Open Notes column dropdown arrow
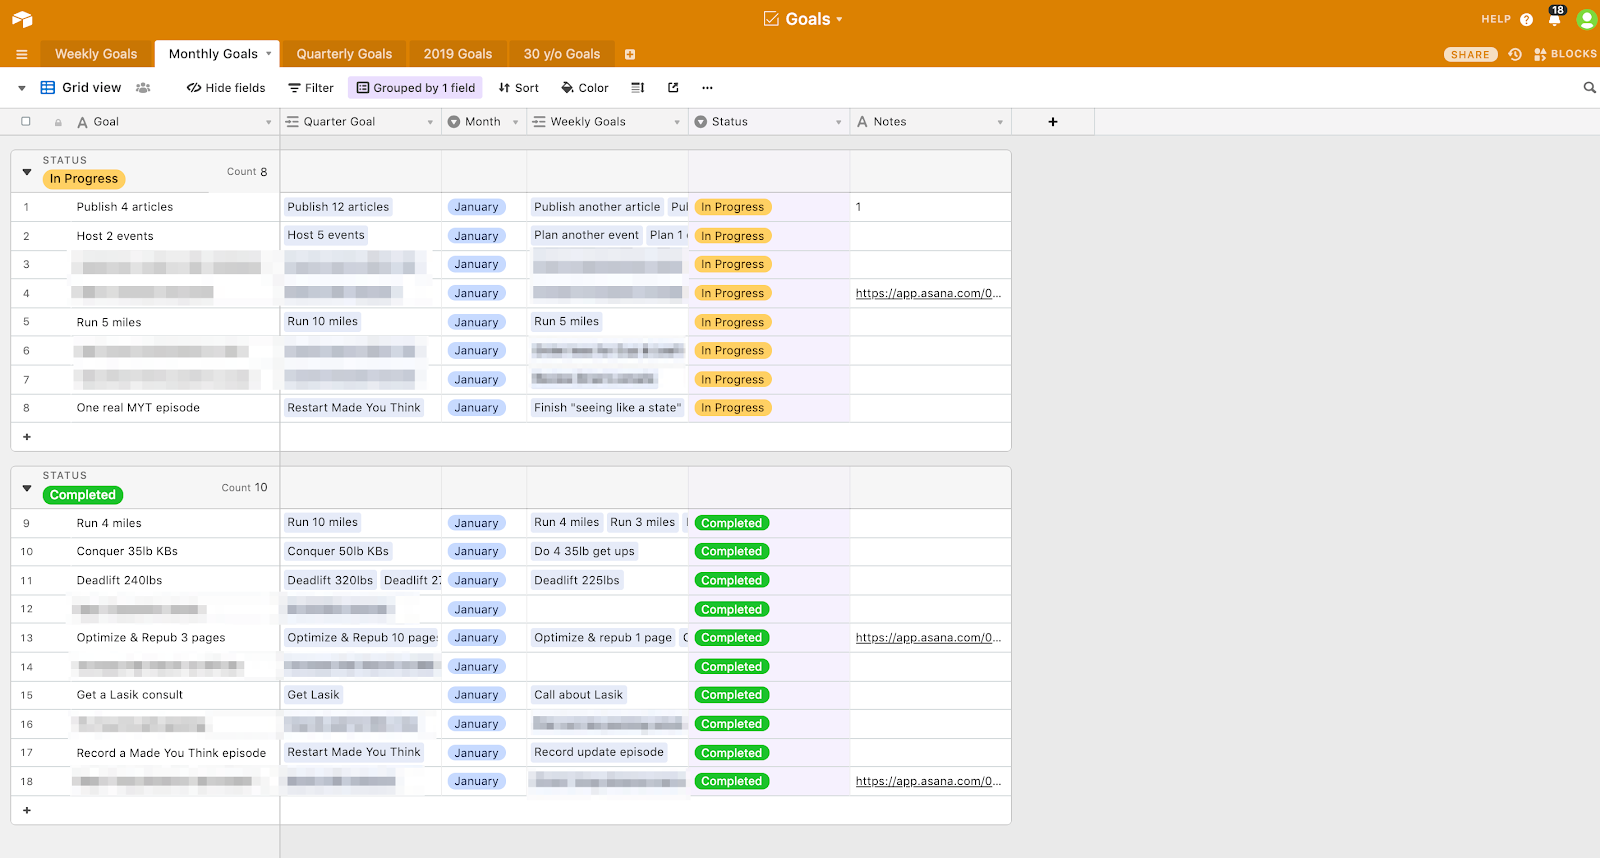 pyautogui.click(x=1000, y=122)
